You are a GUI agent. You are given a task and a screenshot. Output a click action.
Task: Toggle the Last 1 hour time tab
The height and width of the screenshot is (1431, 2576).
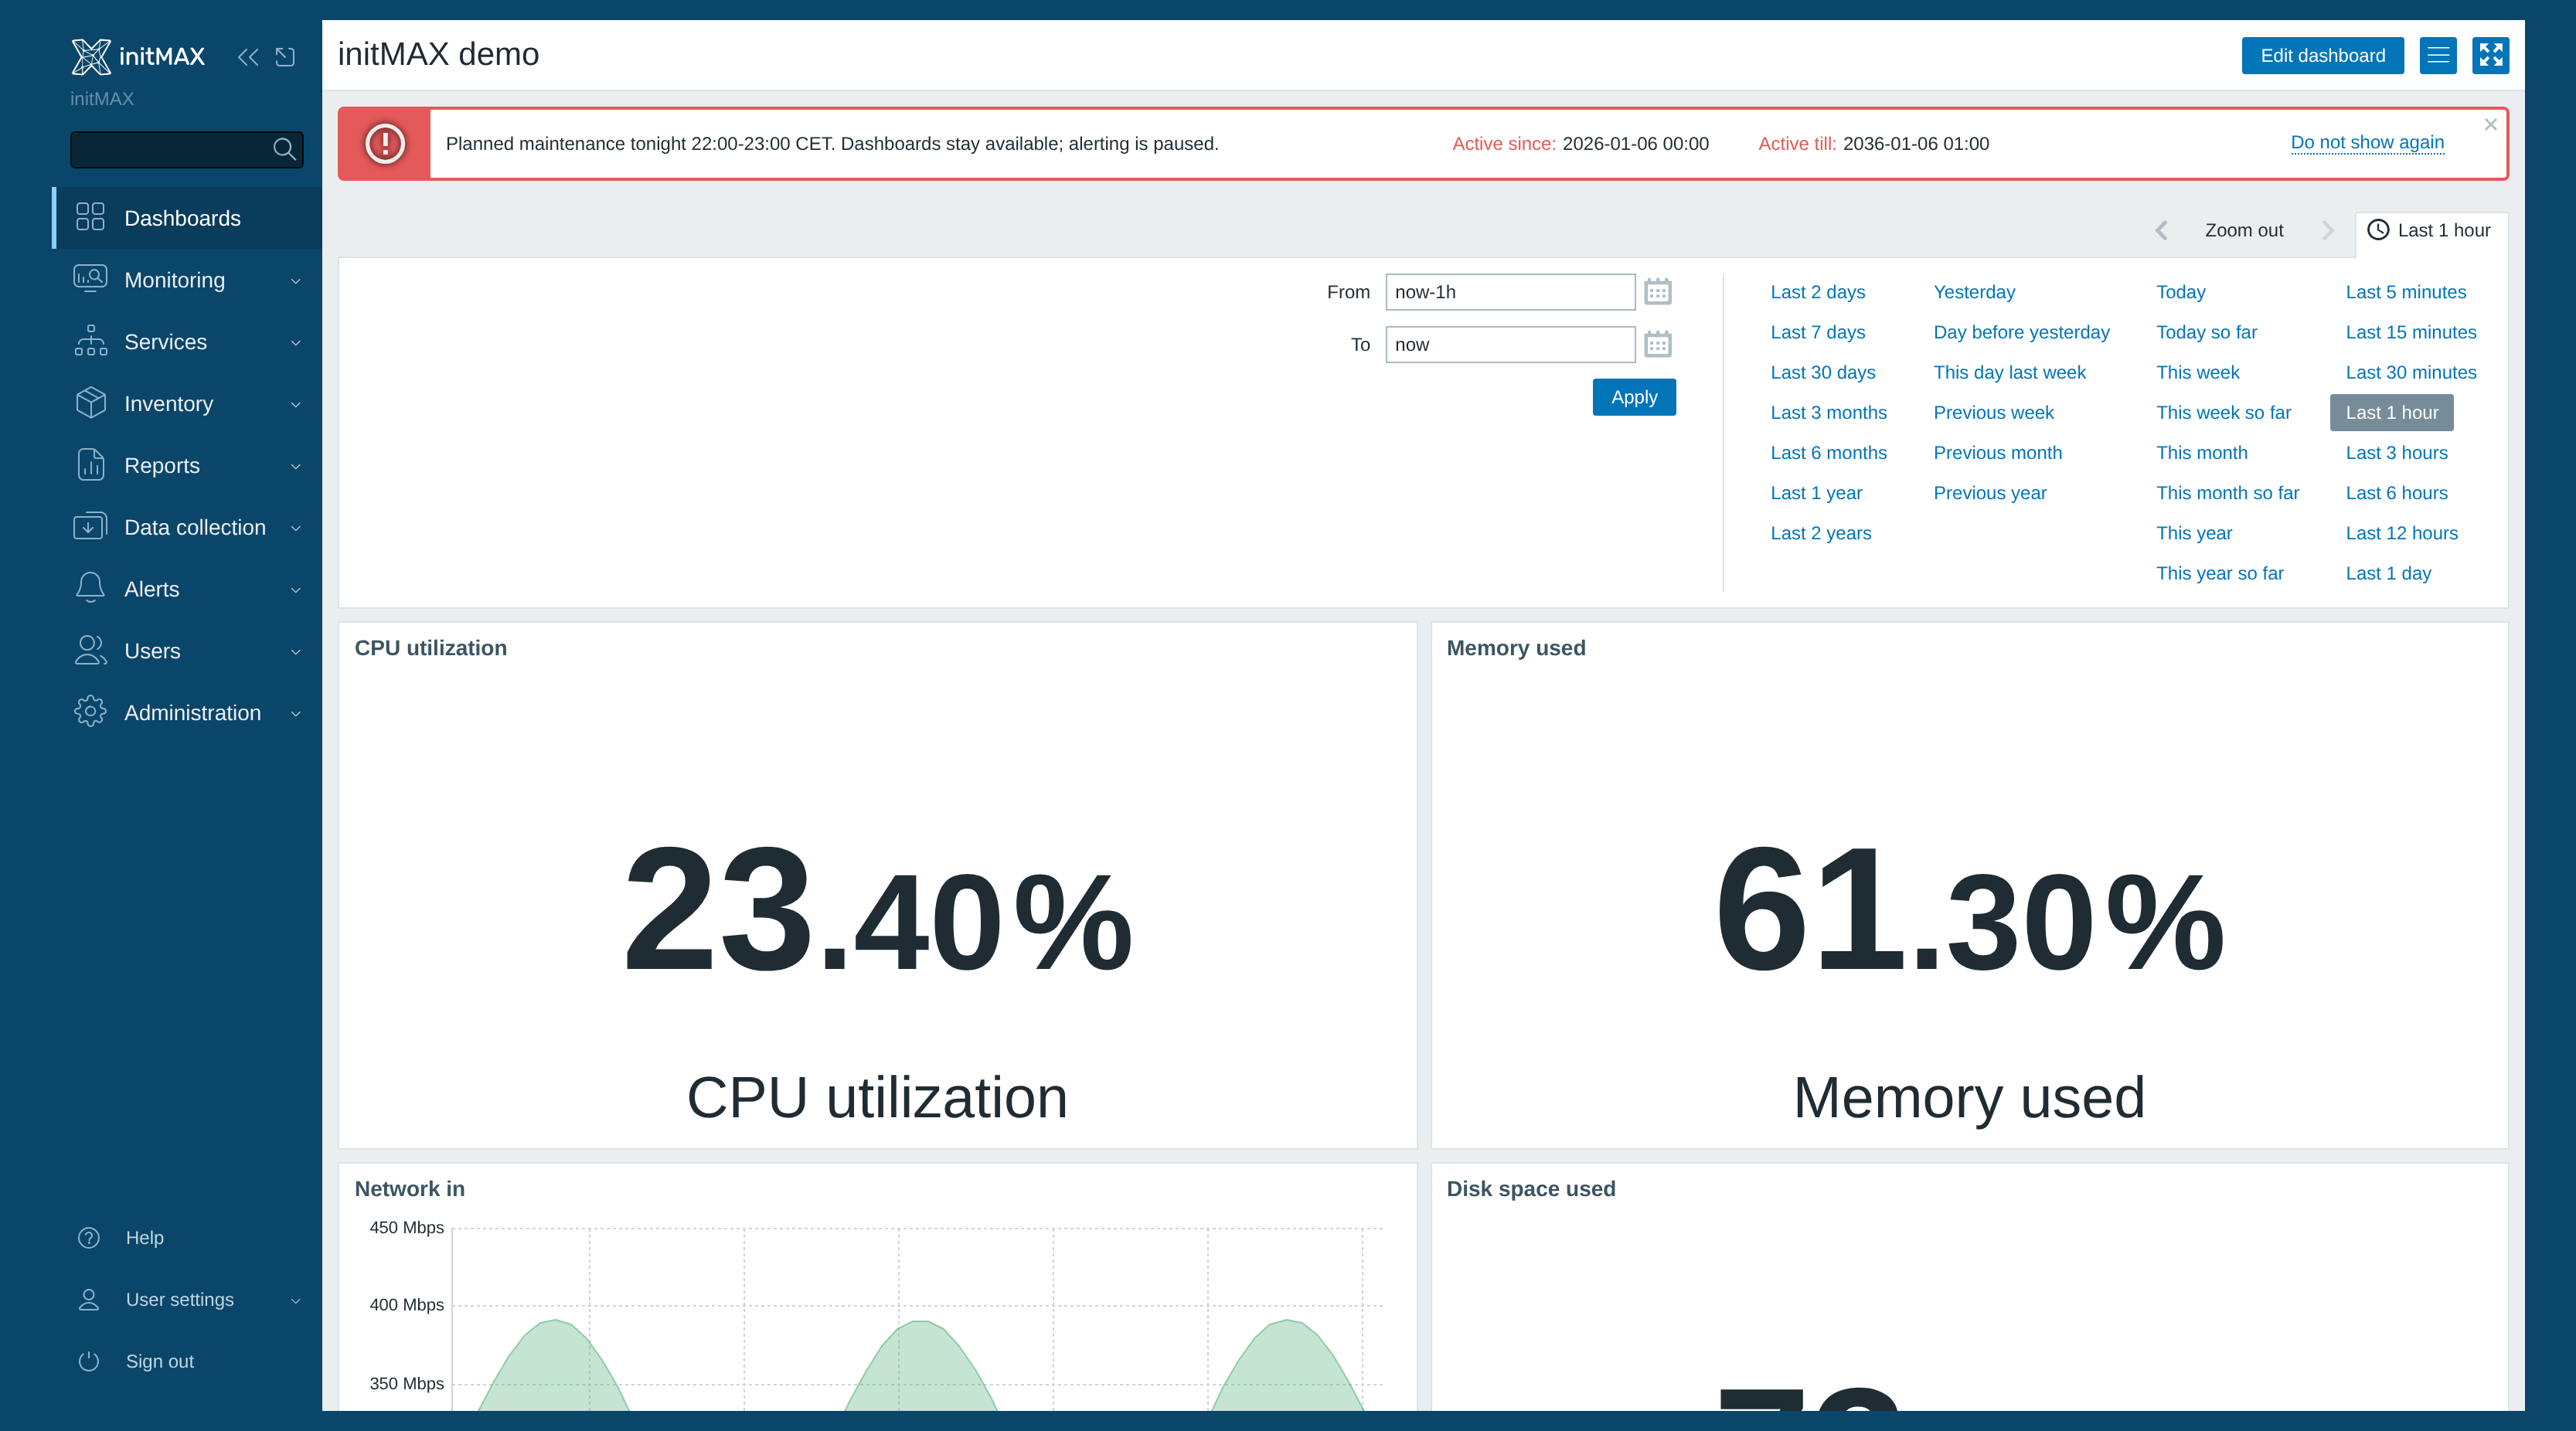coord(2430,230)
